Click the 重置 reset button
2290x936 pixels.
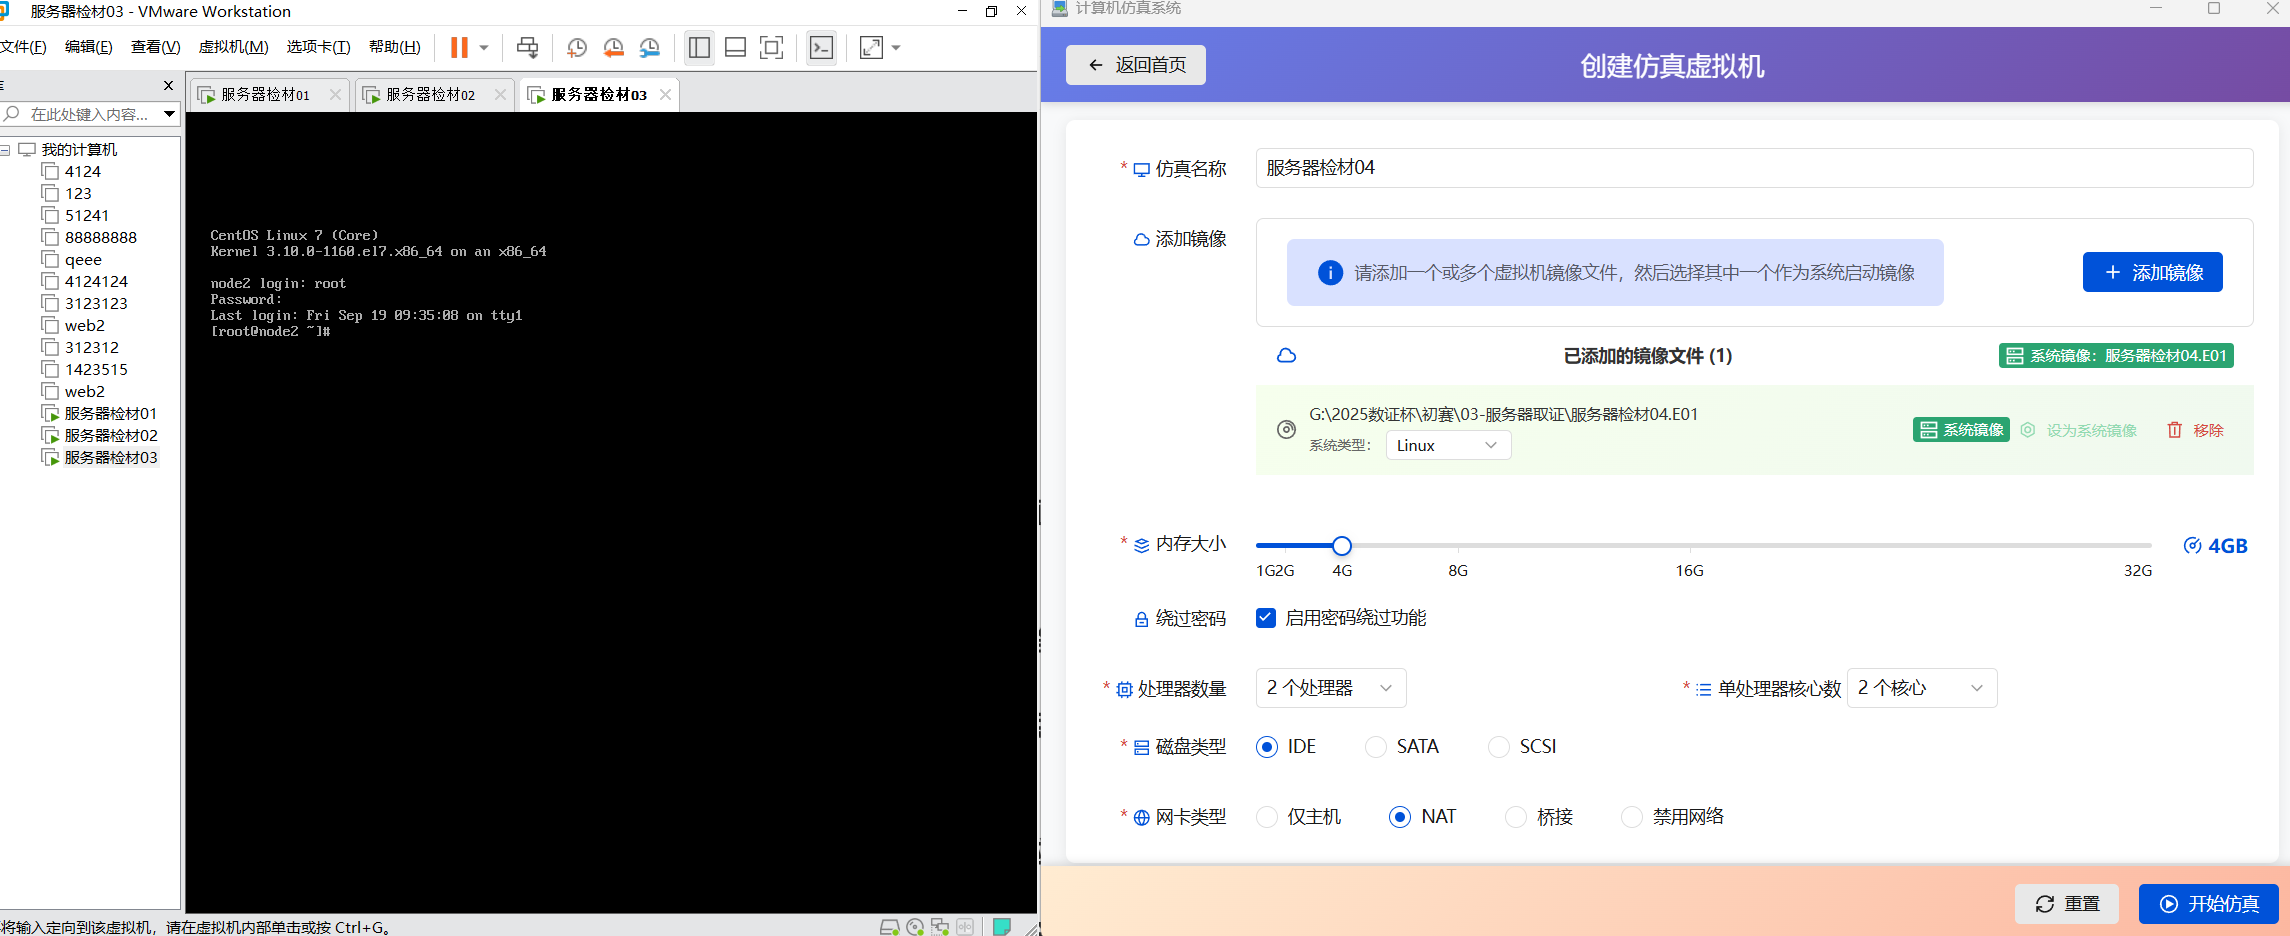coord(2067,904)
